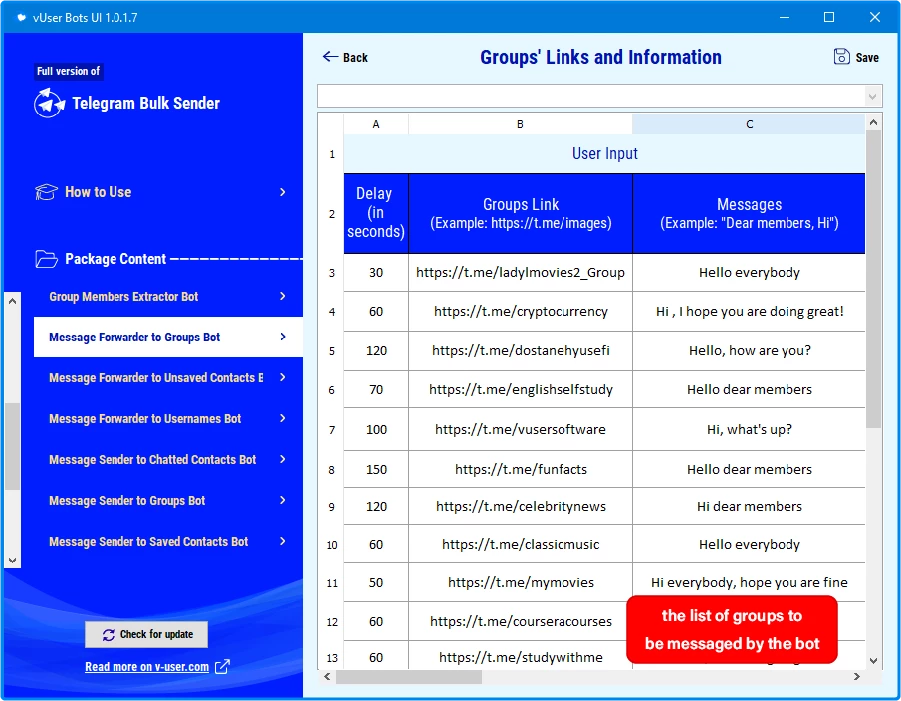
Task: Open Group Members Extractor Bot menu item
Action: point(168,296)
